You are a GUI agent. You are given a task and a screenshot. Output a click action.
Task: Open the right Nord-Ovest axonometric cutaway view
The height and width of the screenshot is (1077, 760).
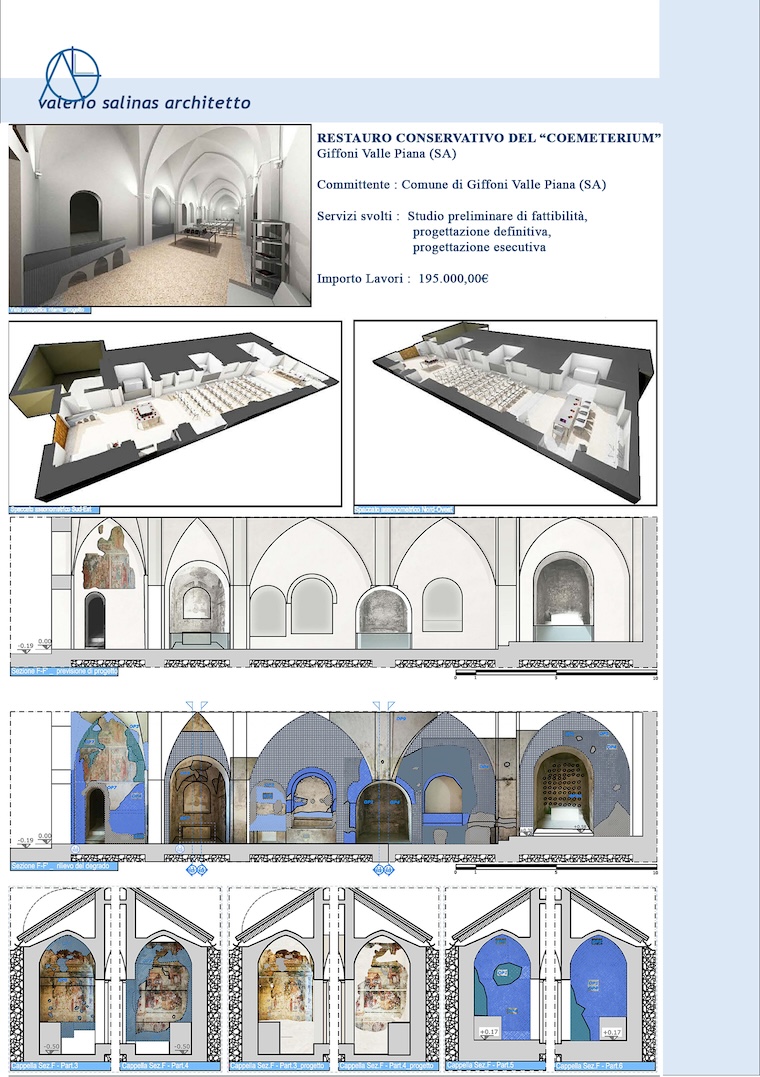point(505,413)
